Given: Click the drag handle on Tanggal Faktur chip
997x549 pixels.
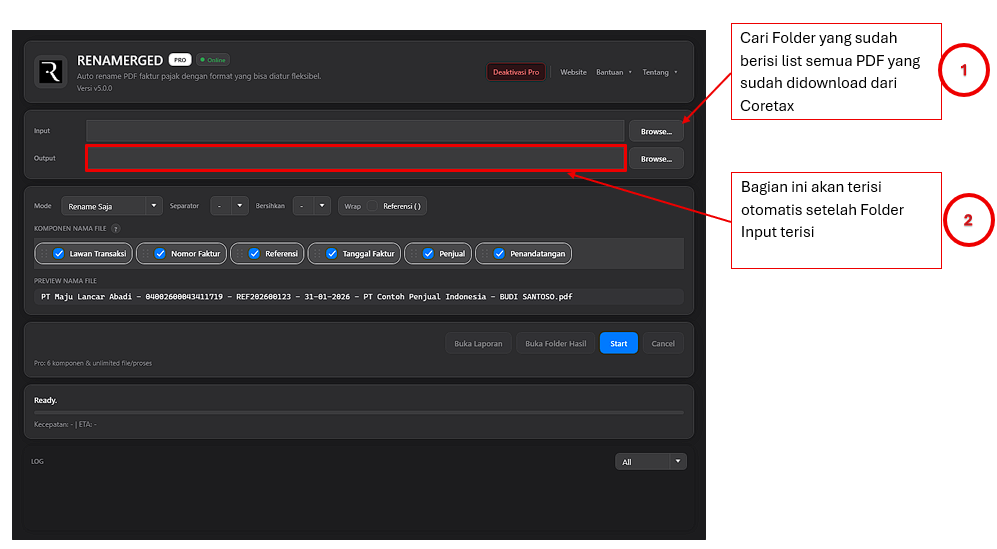Looking at the screenshot, I should click(x=317, y=253).
